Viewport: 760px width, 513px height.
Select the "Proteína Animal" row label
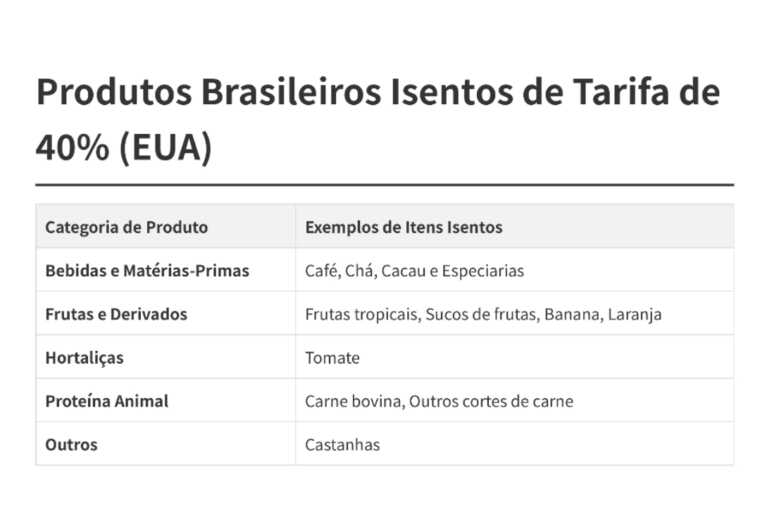(106, 401)
